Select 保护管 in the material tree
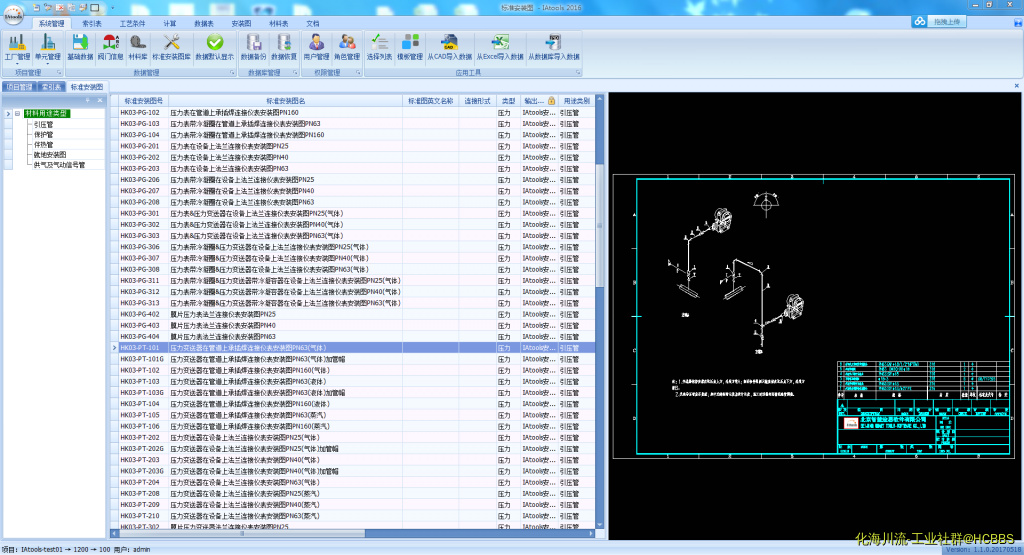Screen dimensions: 1024x555 tap(44, 135)
